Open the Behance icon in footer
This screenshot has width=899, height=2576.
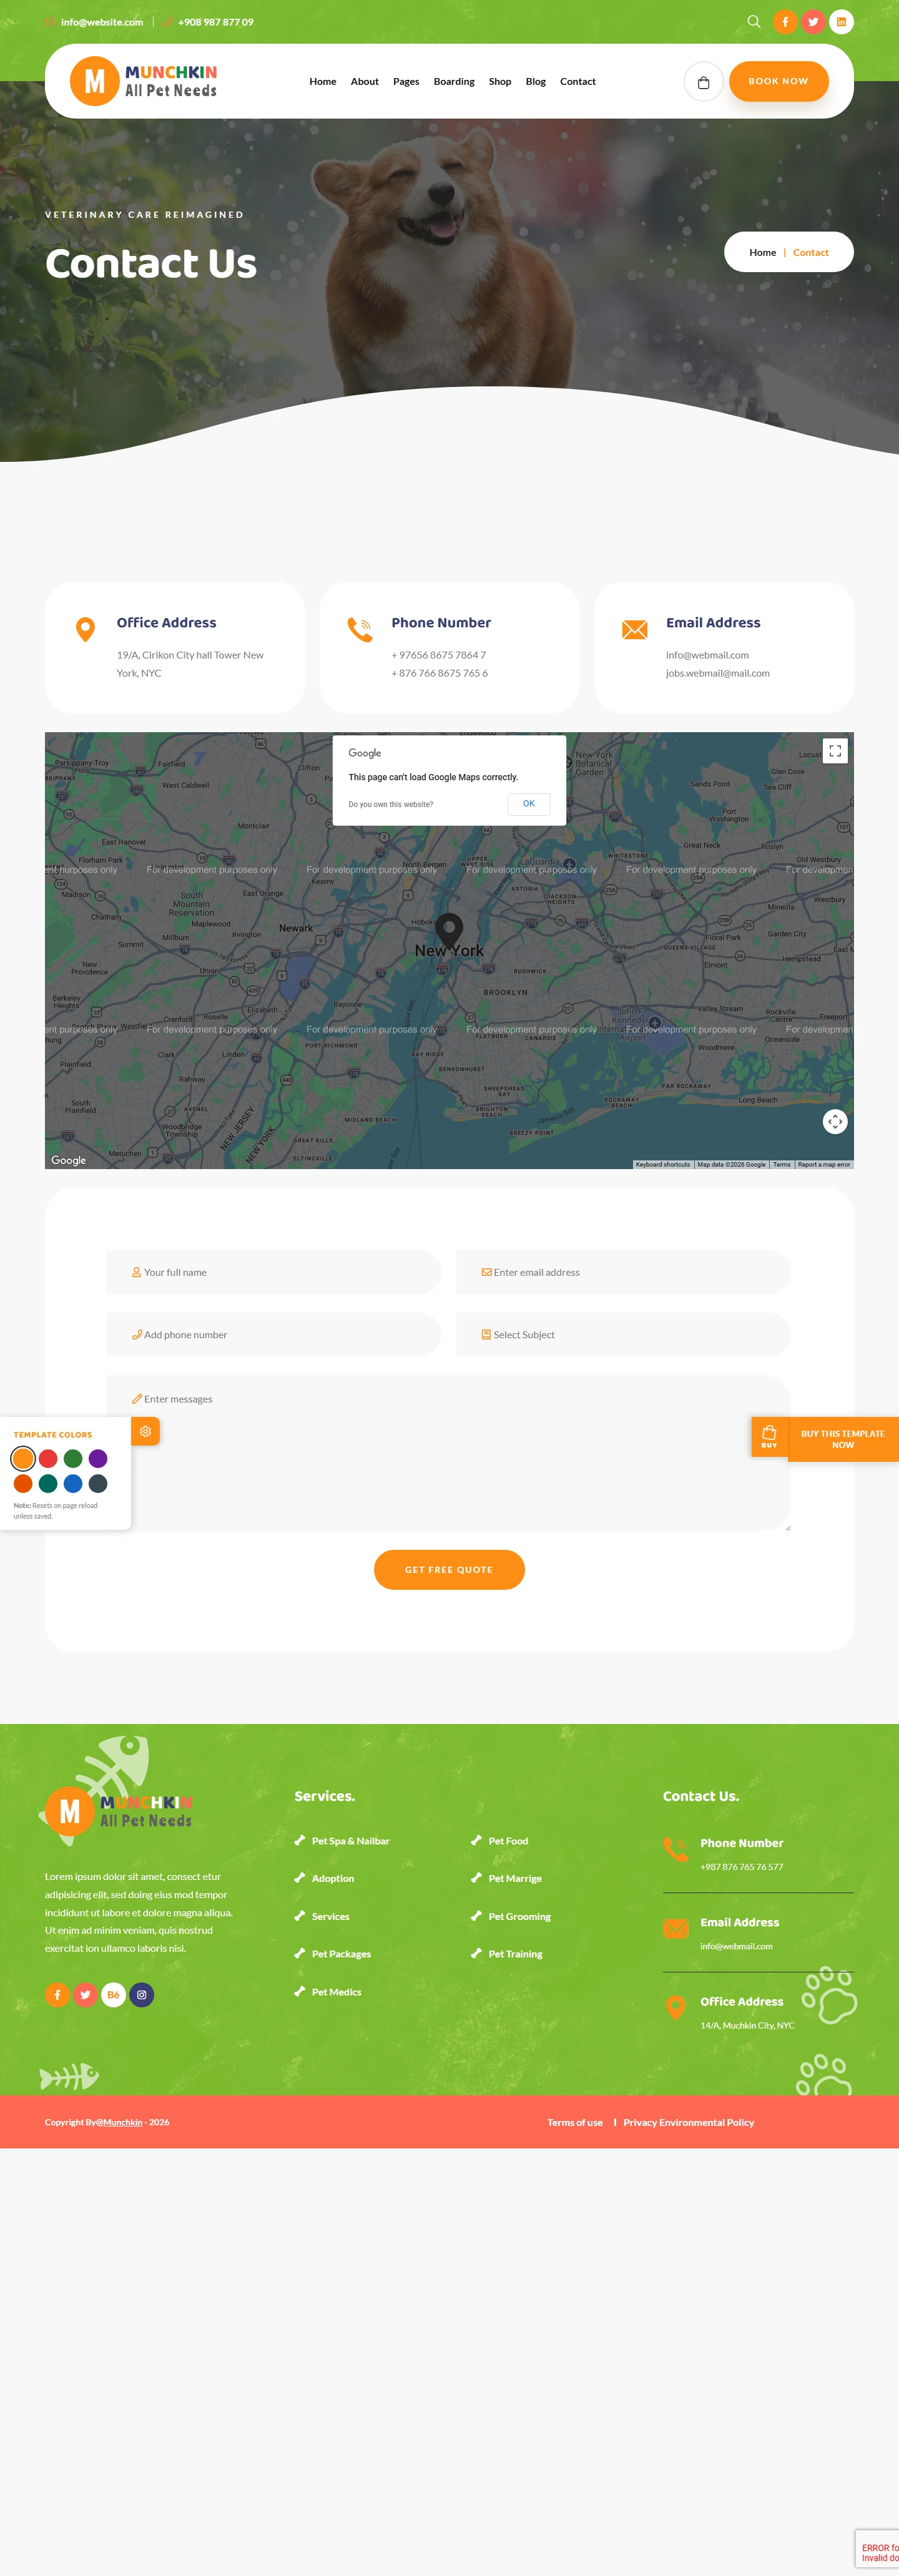click(x=113, y=1994)
